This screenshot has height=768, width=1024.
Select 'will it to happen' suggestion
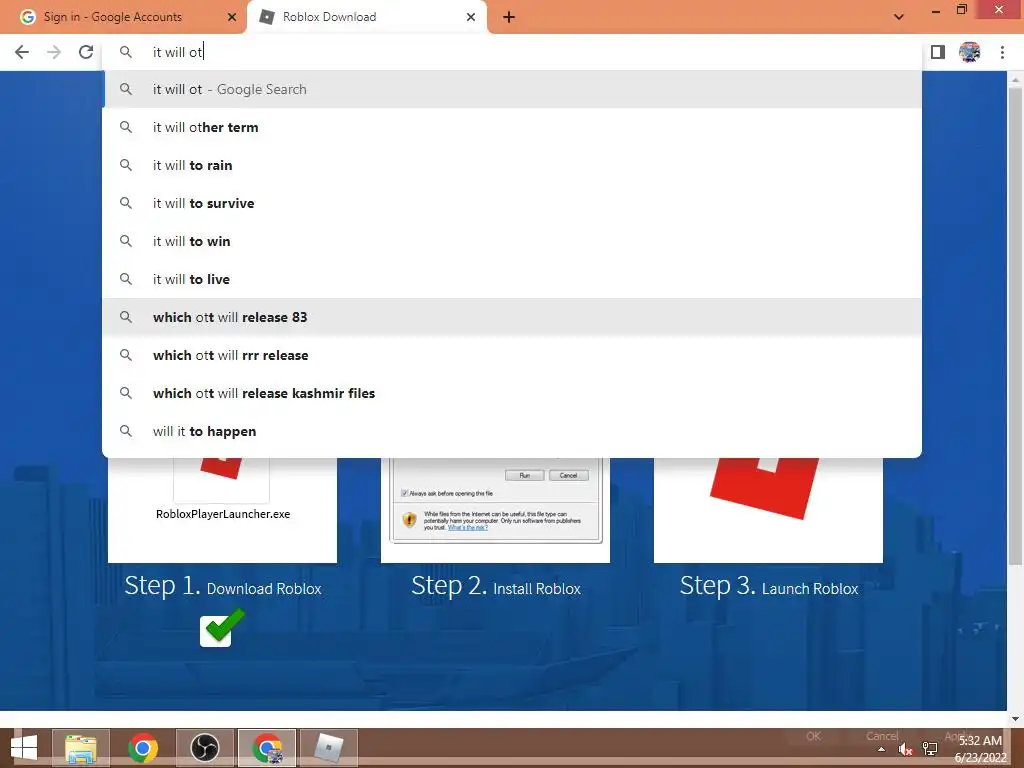click(512, 431)
